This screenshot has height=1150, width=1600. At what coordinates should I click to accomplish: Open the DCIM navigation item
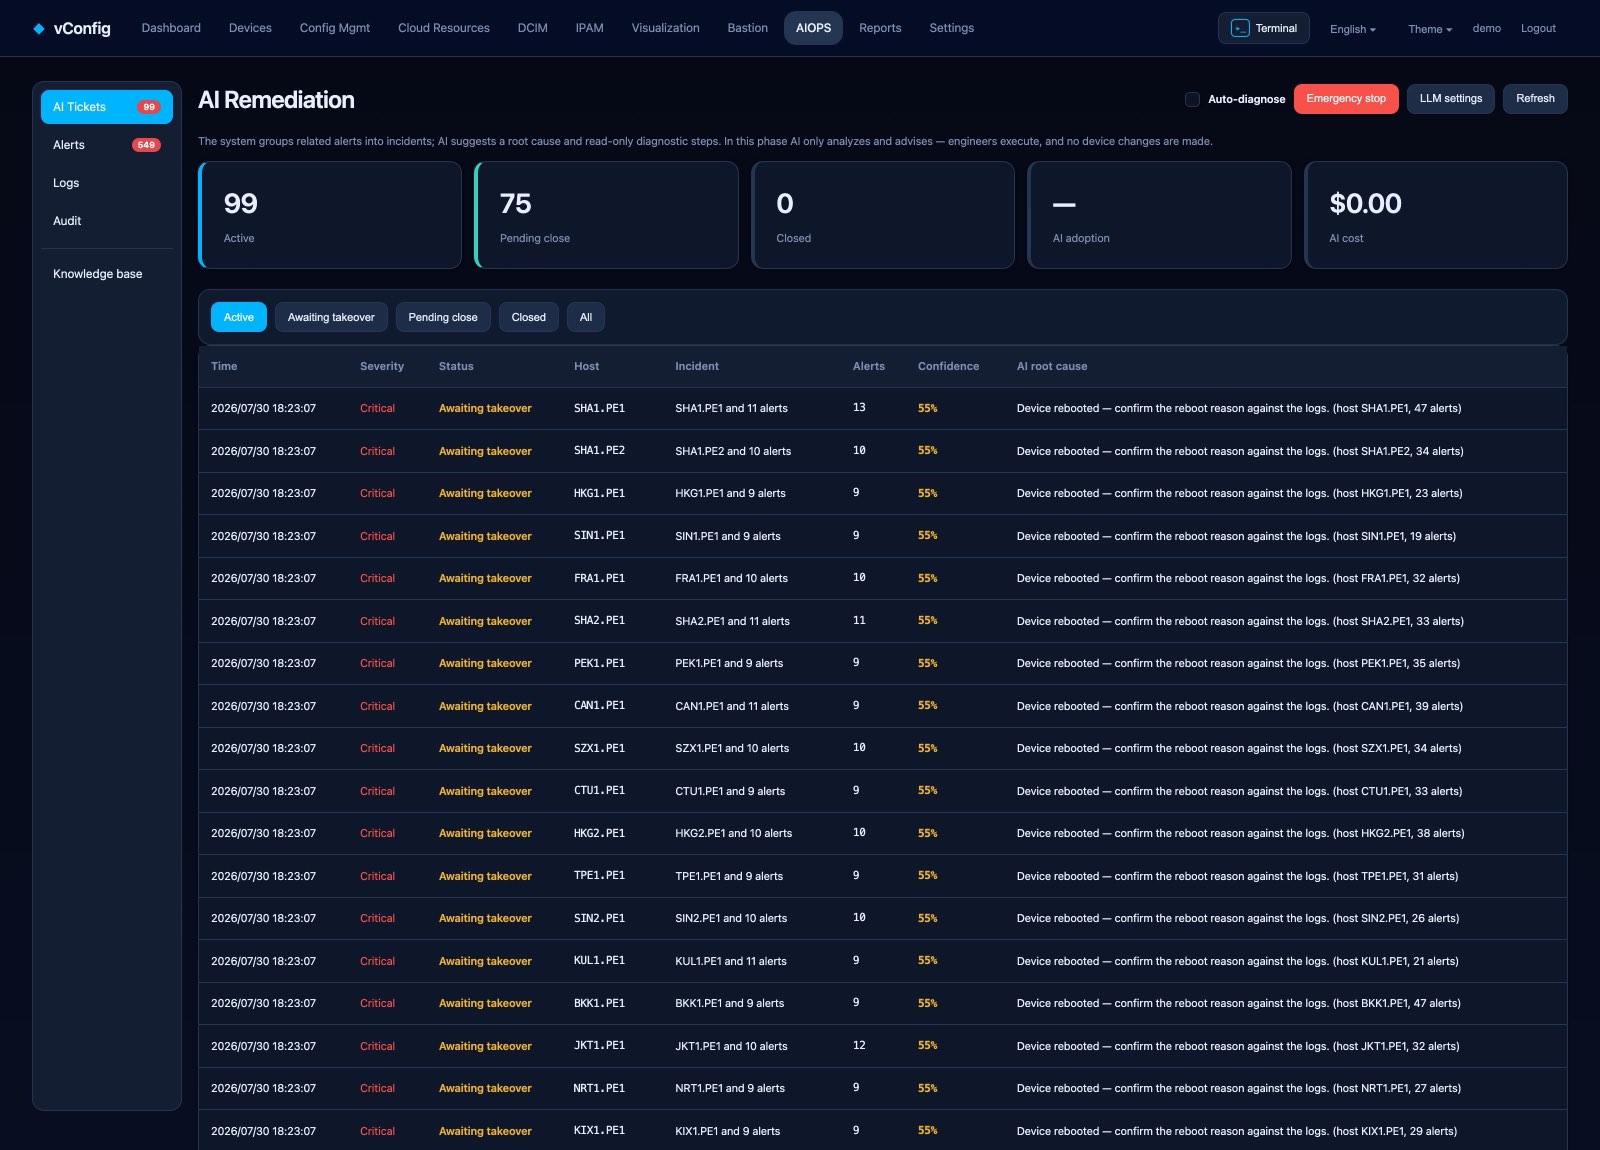tap(532, 28)
